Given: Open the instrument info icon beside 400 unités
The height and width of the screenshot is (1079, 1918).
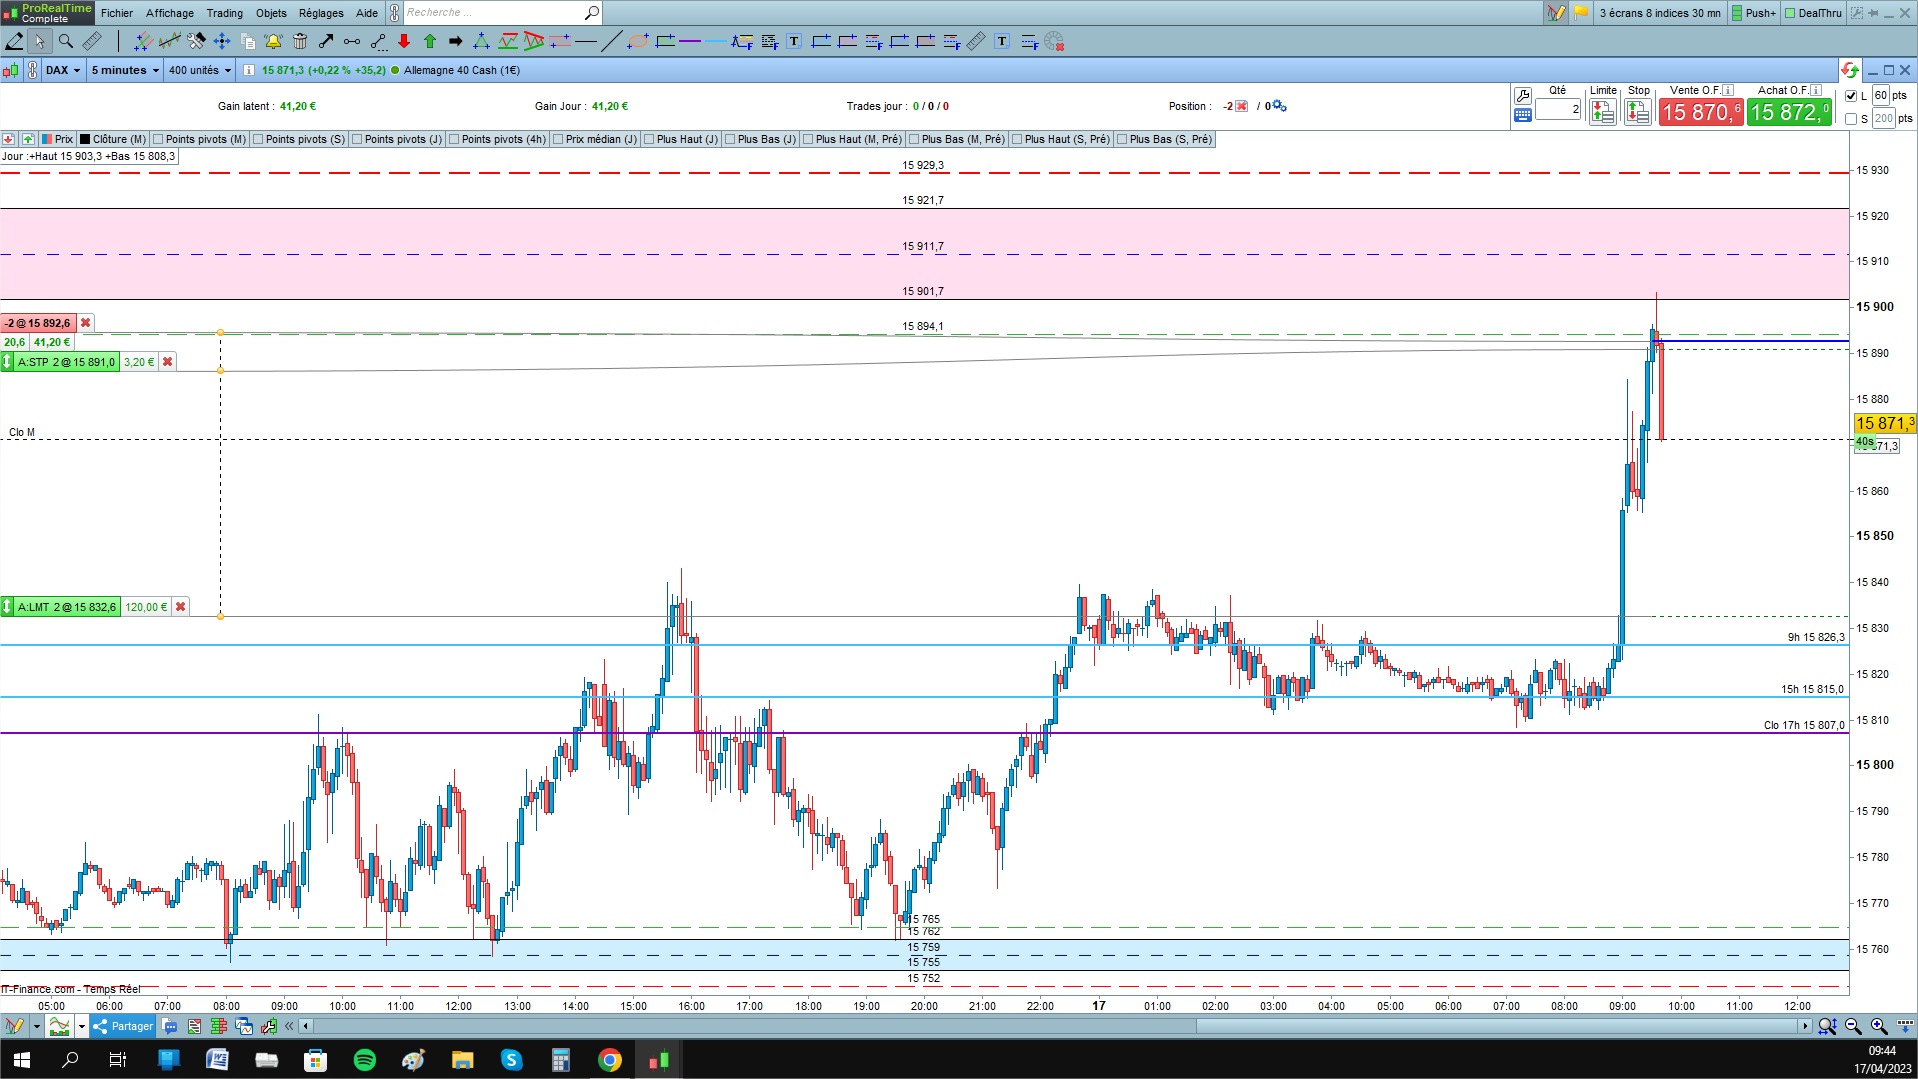Looking at the screenshot, I should tap(249, 70).
